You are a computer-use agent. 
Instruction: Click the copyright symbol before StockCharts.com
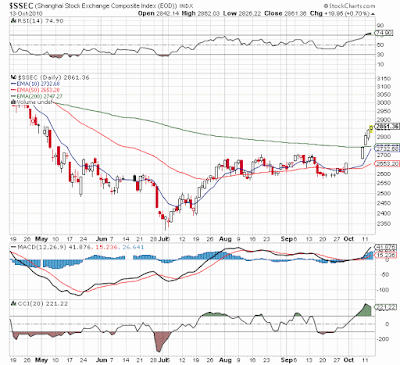click(x=326, y=6)
